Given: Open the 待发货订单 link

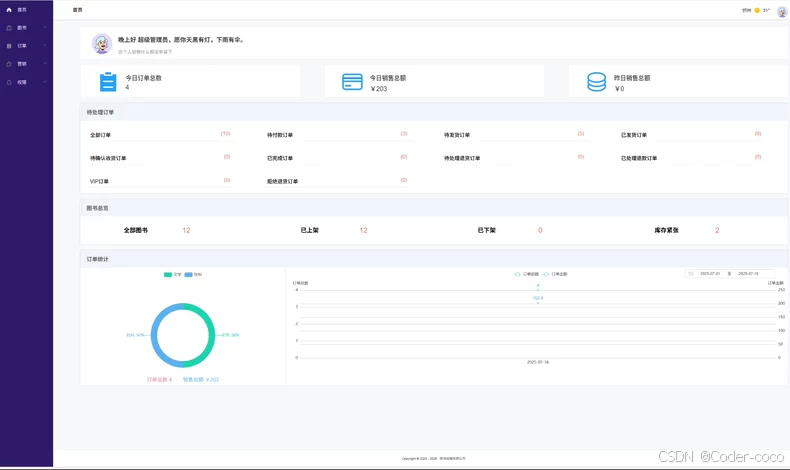Looking at the screenshot, I should point(457,135).
